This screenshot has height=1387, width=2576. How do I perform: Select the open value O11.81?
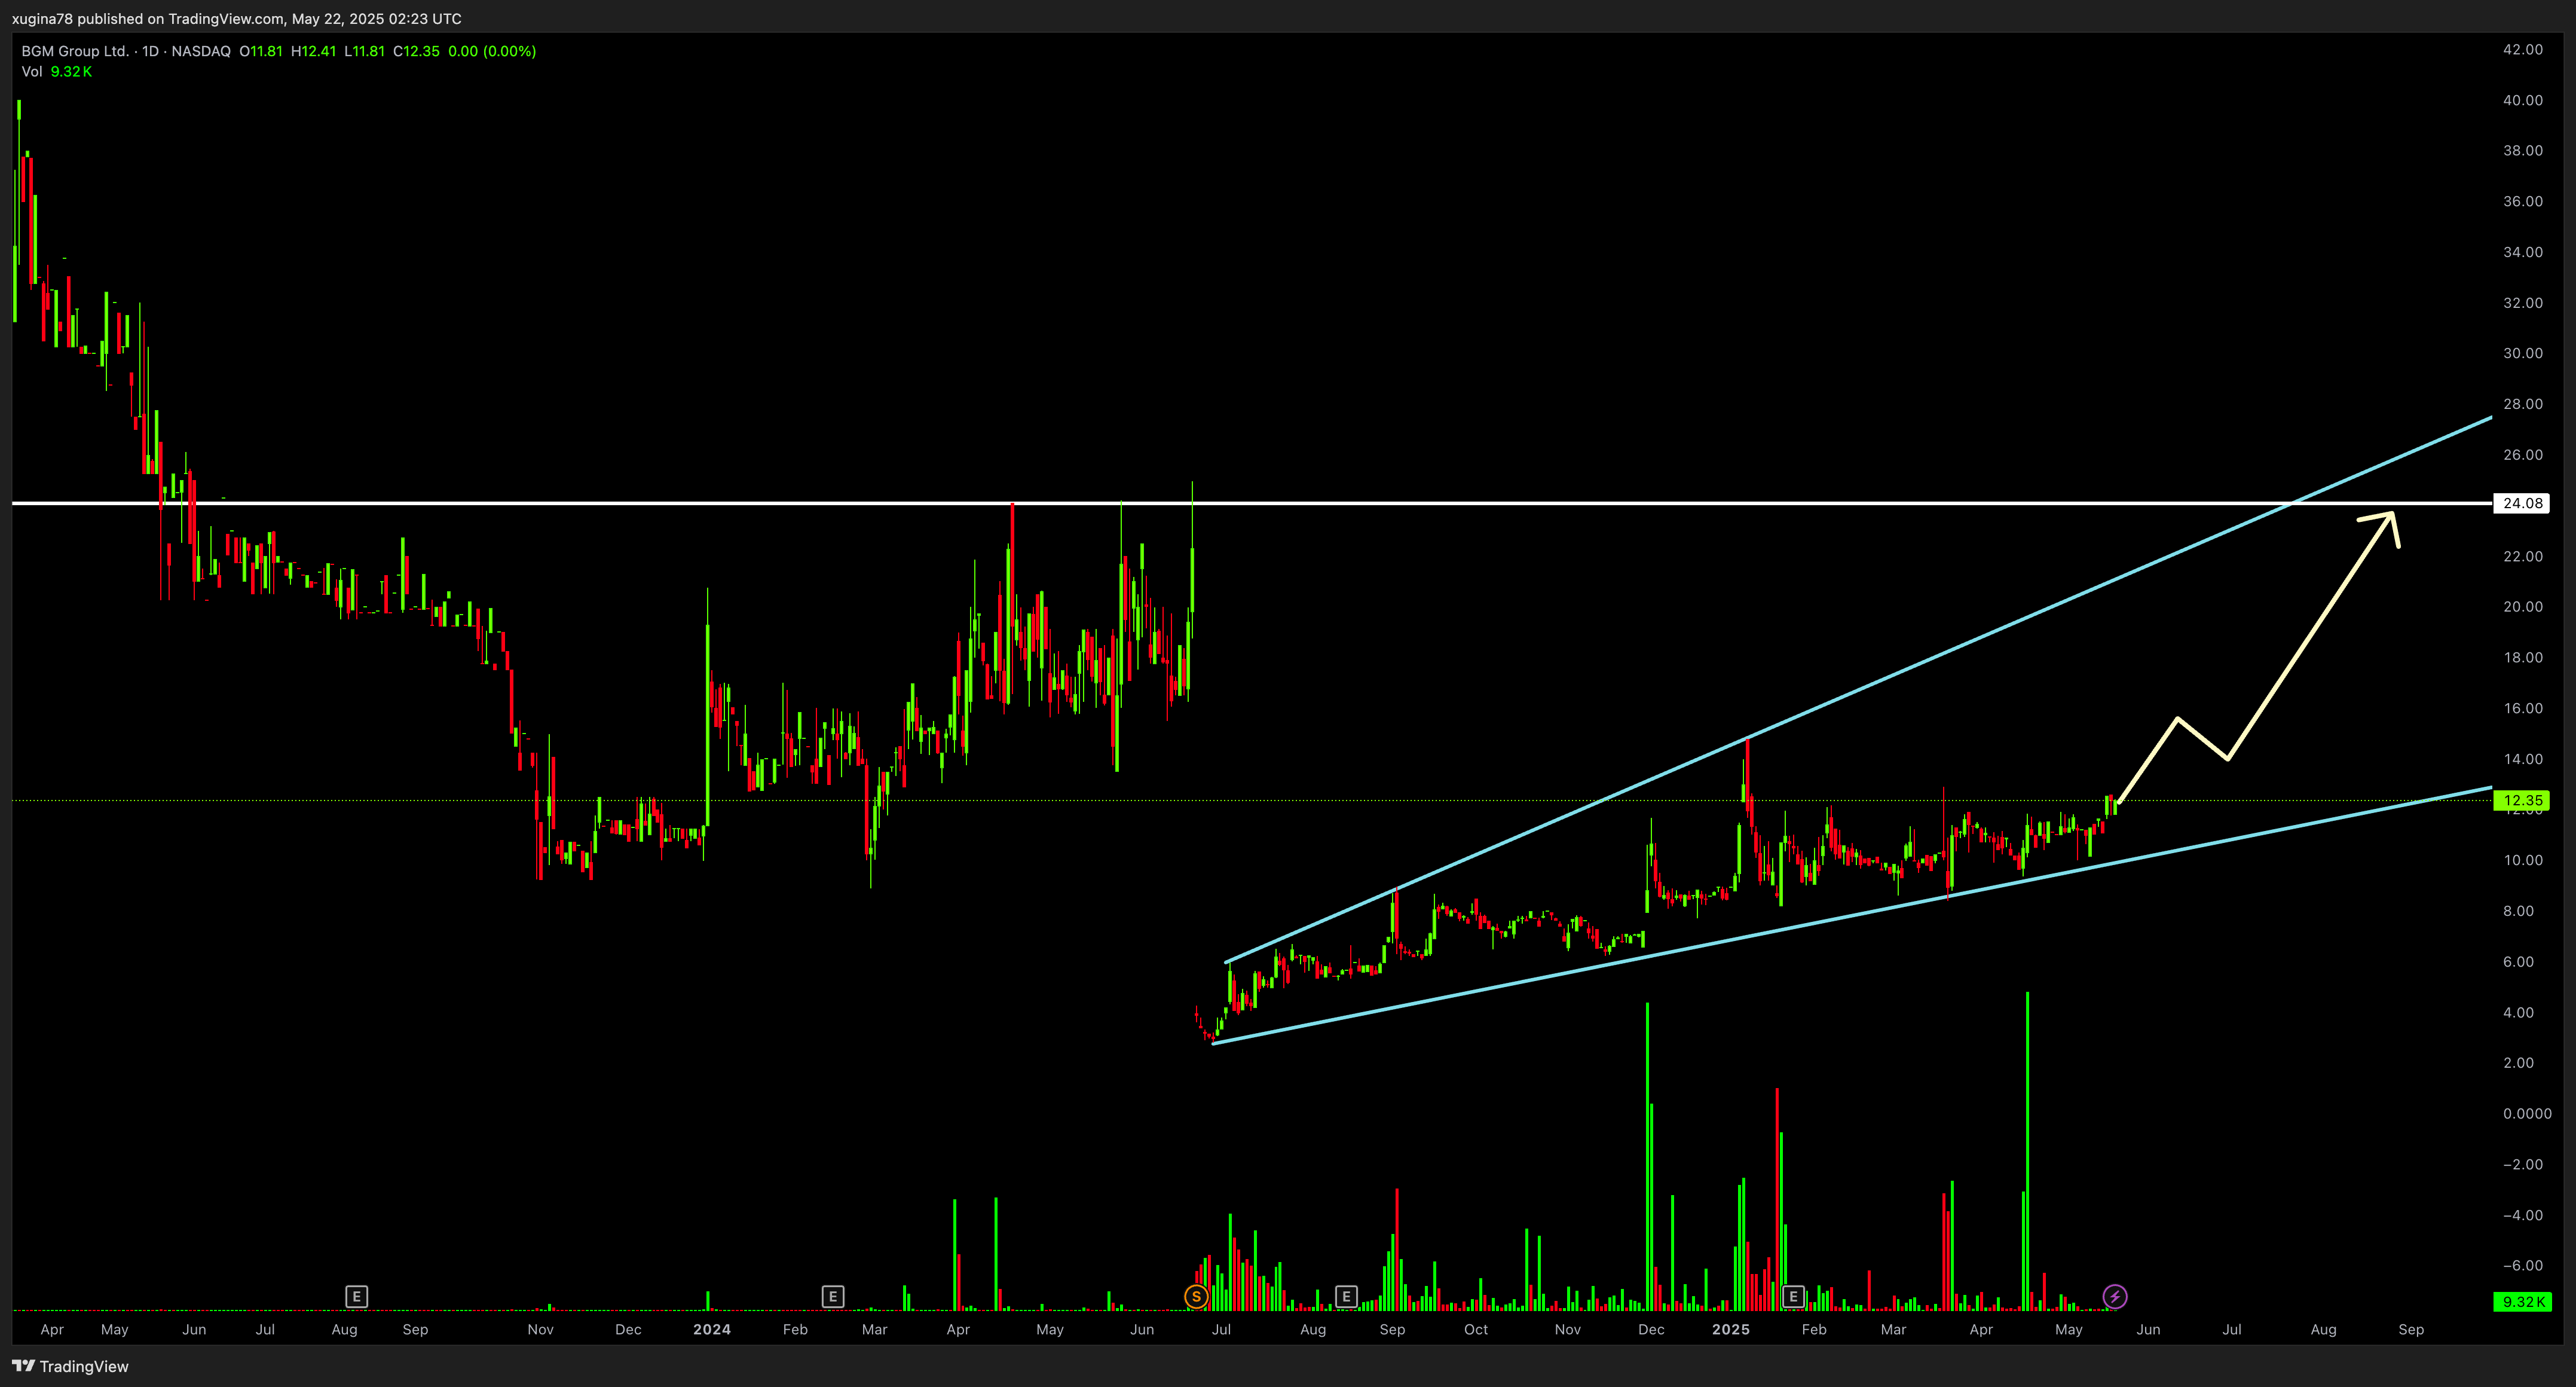(x=261, y=51)
